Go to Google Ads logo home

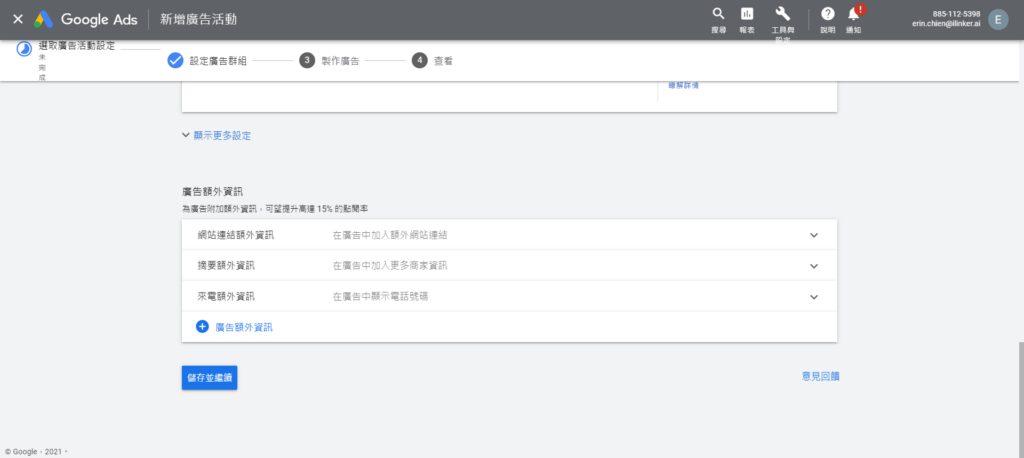86,19
